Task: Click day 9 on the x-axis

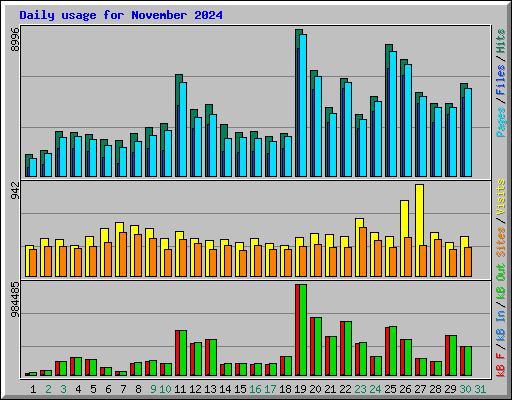Action: point(153,389)
